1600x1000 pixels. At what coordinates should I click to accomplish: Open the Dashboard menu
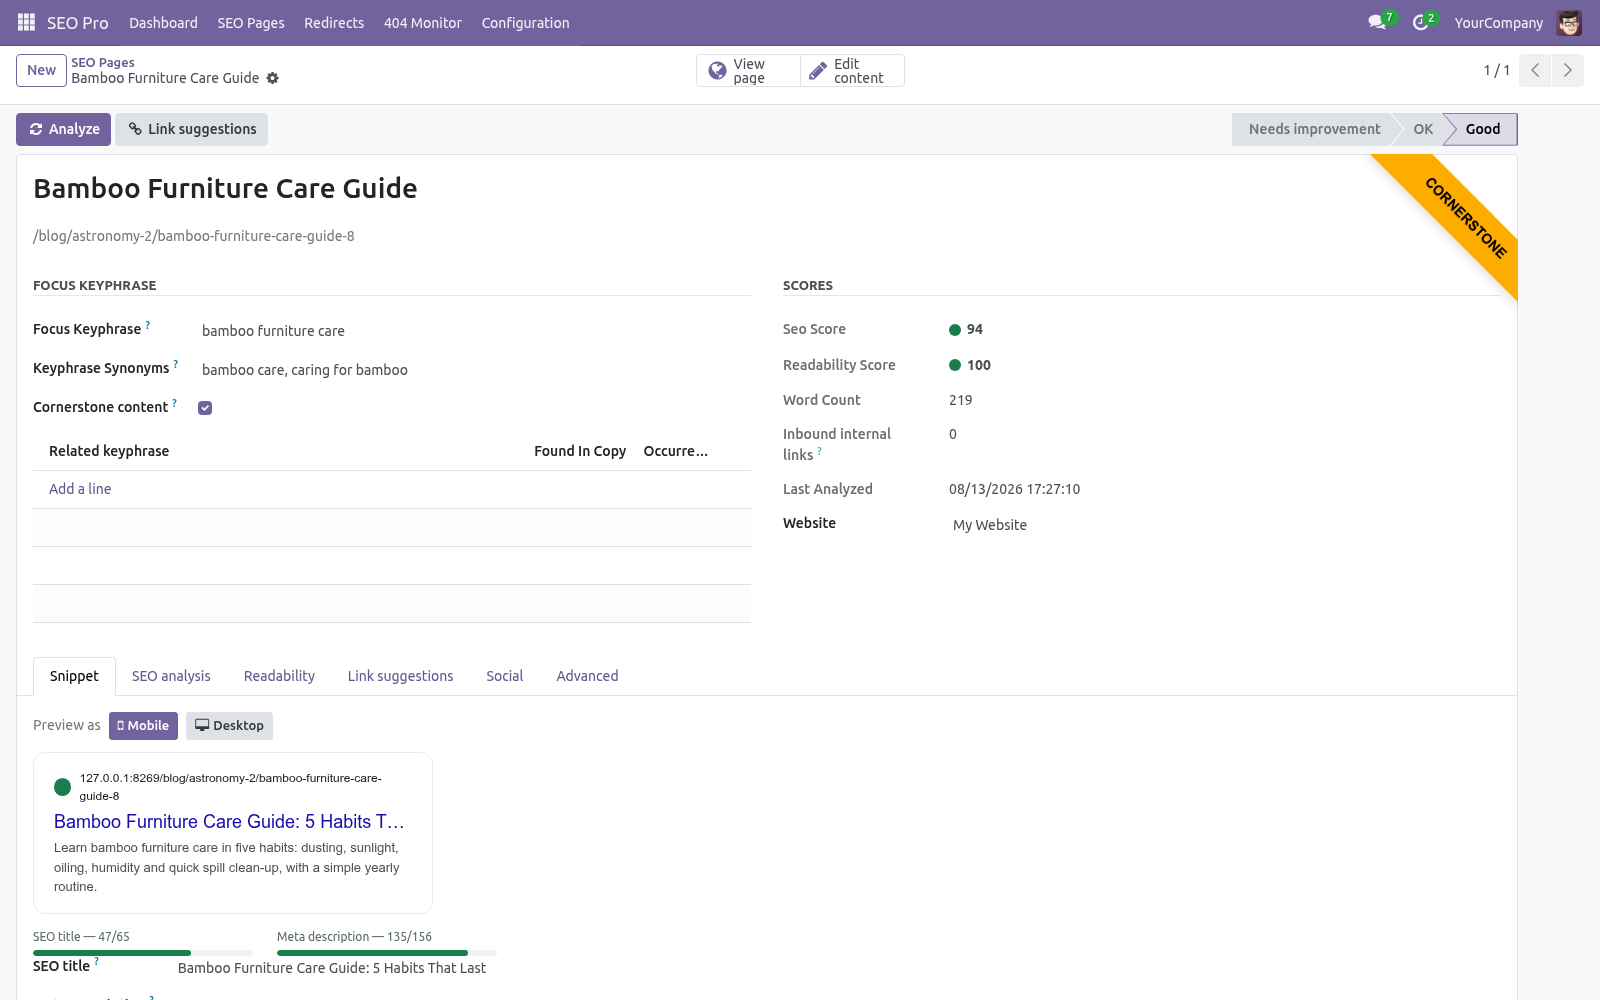pyautogui.click(x=163, y=22)
